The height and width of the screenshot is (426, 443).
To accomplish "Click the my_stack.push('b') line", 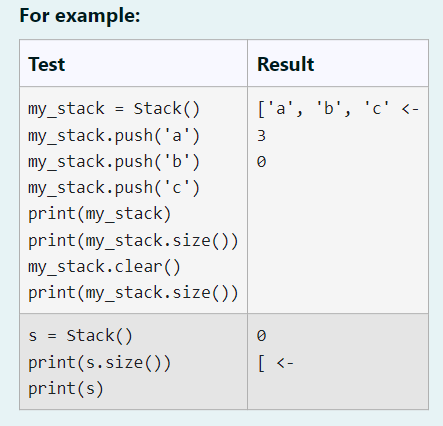I will coord(114,161).
